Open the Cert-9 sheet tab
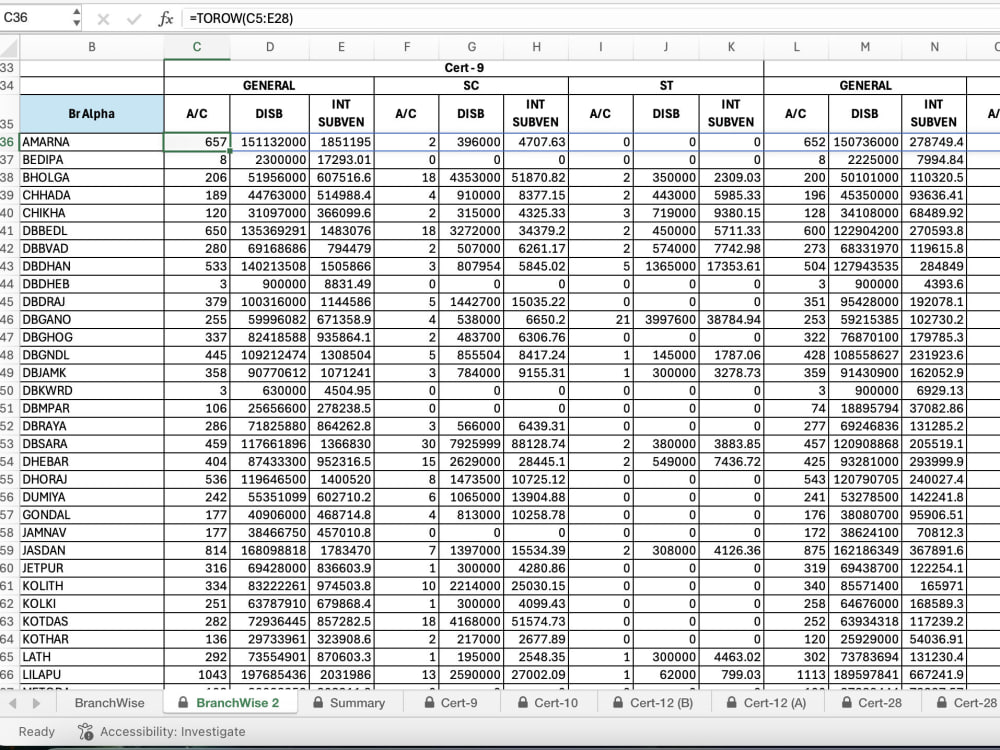This screenshot has width=1000, height=750. click(x=452, y=703)
